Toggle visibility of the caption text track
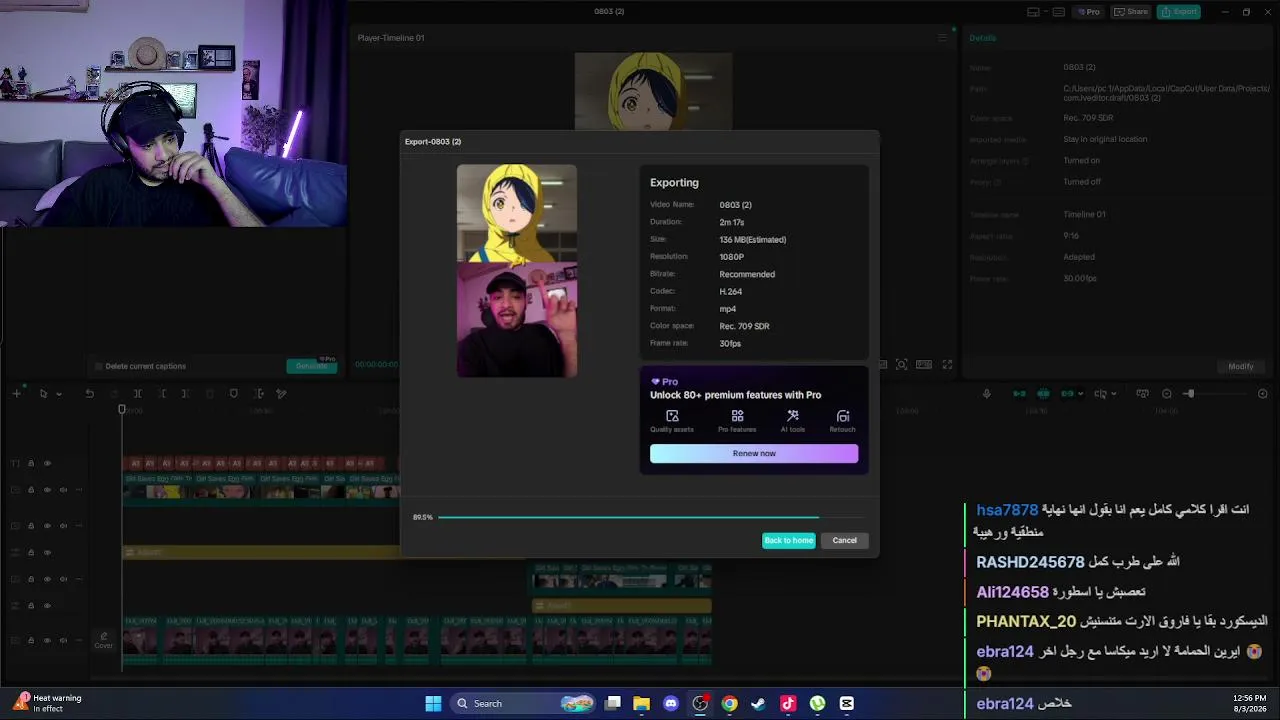 coord(46,463)
